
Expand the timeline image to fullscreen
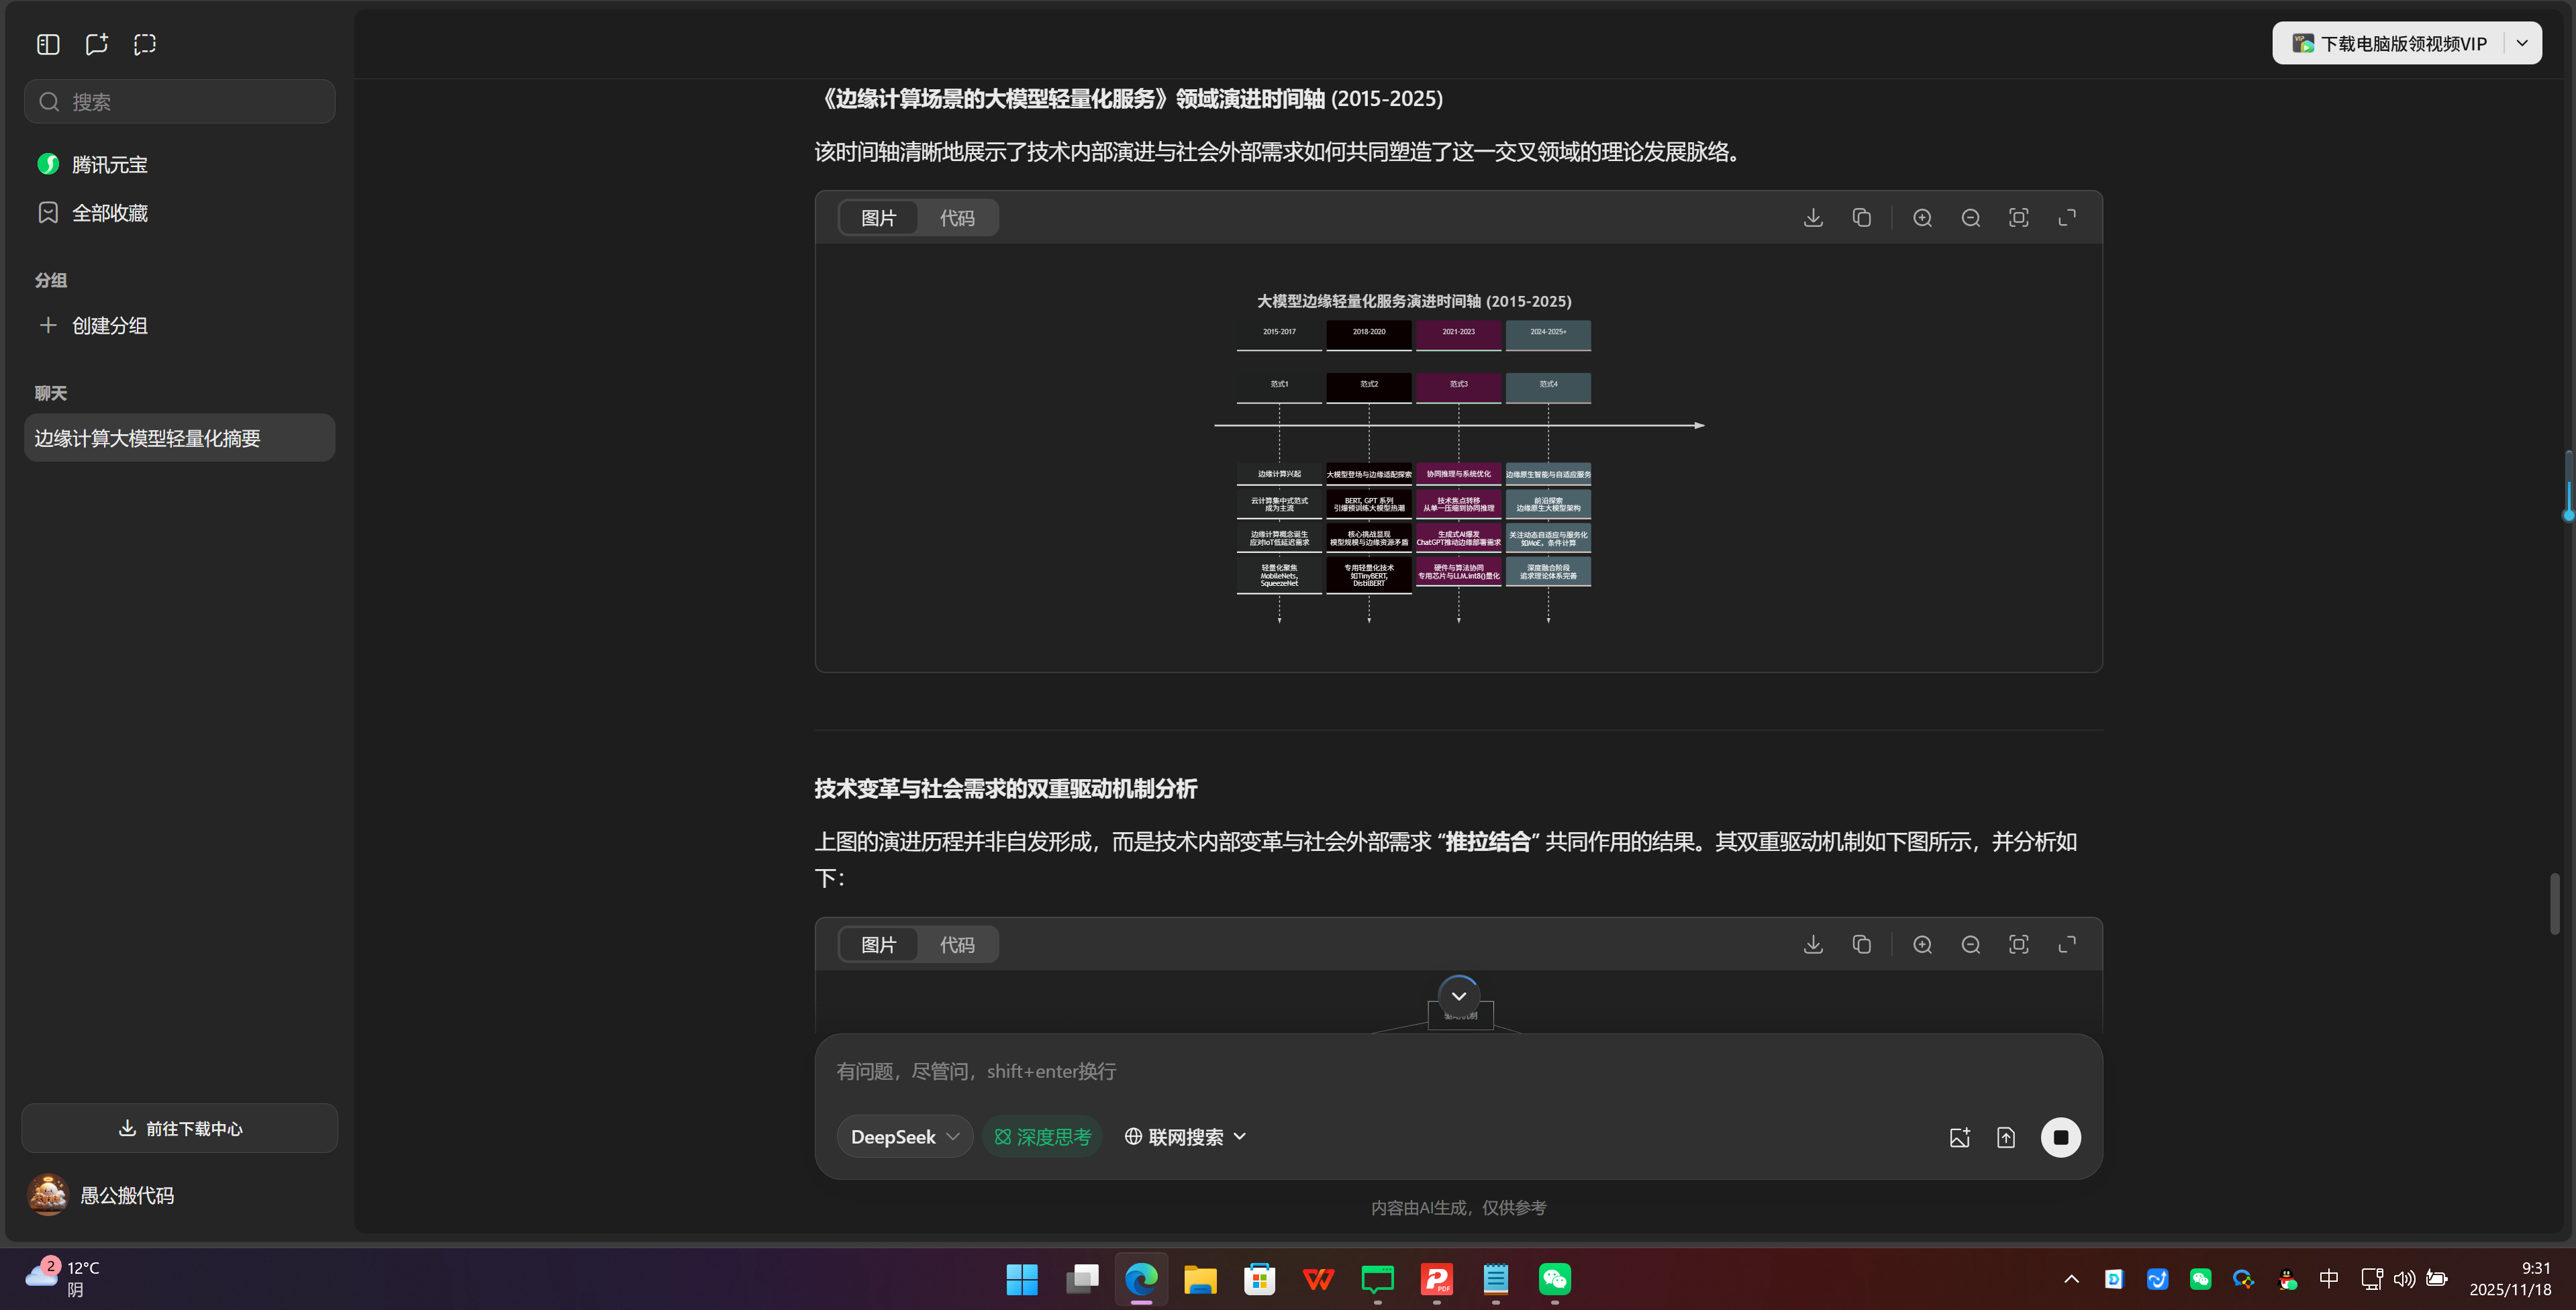click(x=2067, y=217)
